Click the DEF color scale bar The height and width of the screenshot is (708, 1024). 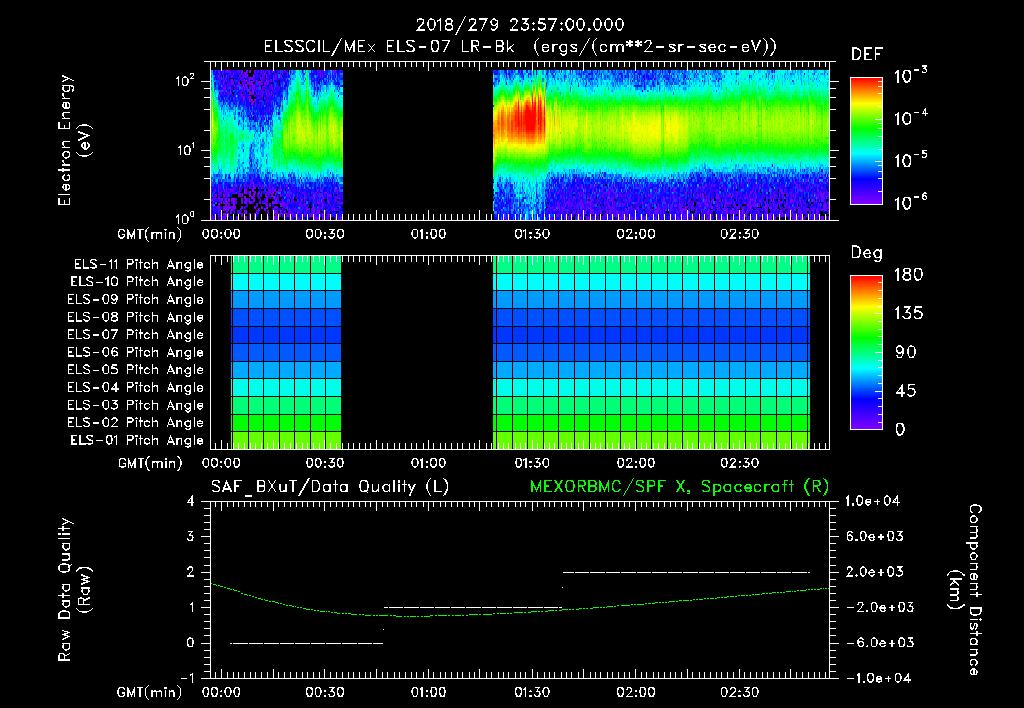866,140
